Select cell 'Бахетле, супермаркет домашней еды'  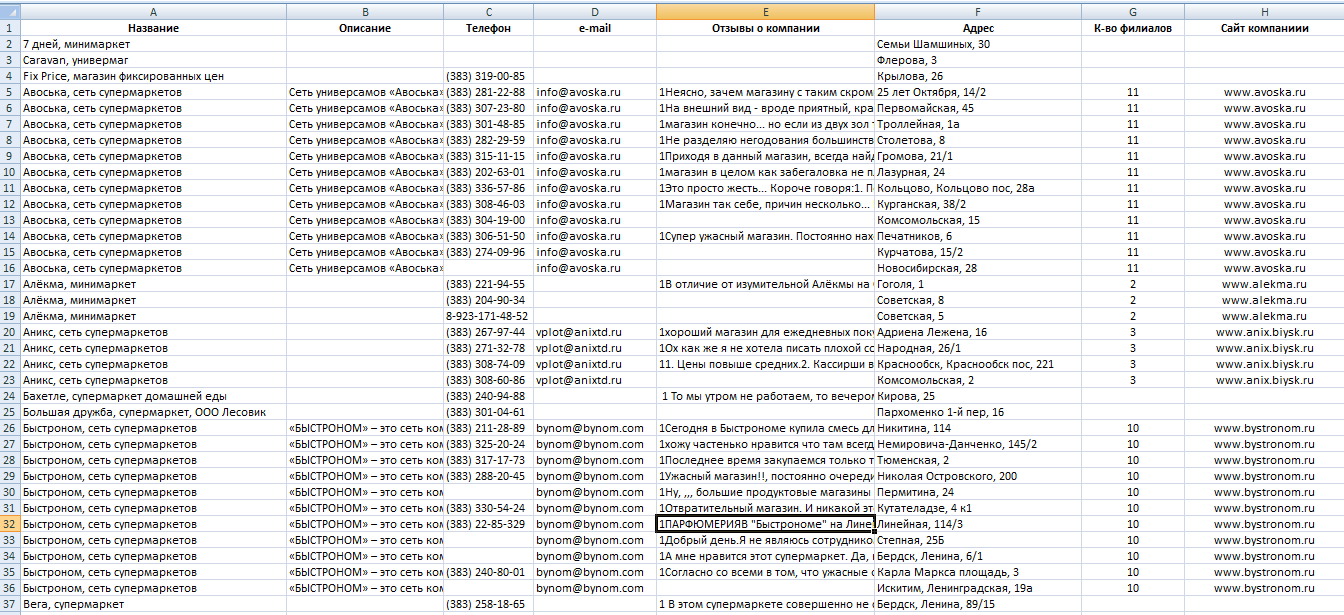pos(153,396)
